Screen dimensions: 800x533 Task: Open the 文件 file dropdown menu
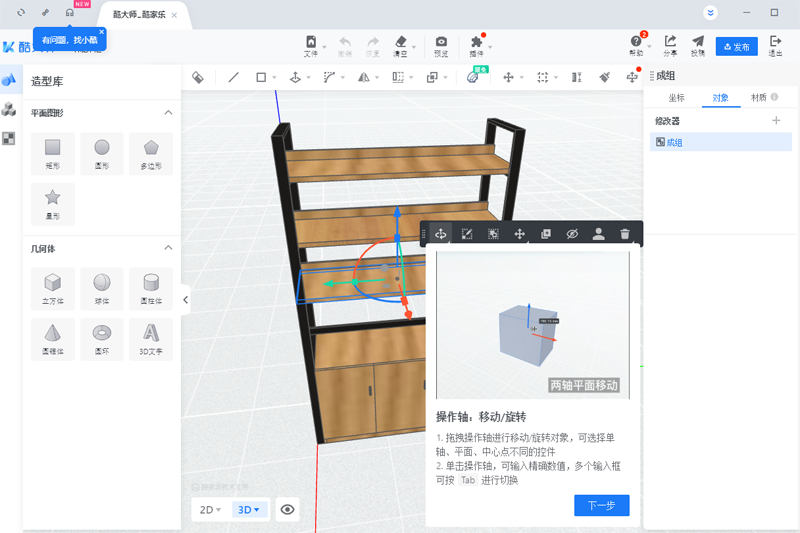tap(313, 46)
